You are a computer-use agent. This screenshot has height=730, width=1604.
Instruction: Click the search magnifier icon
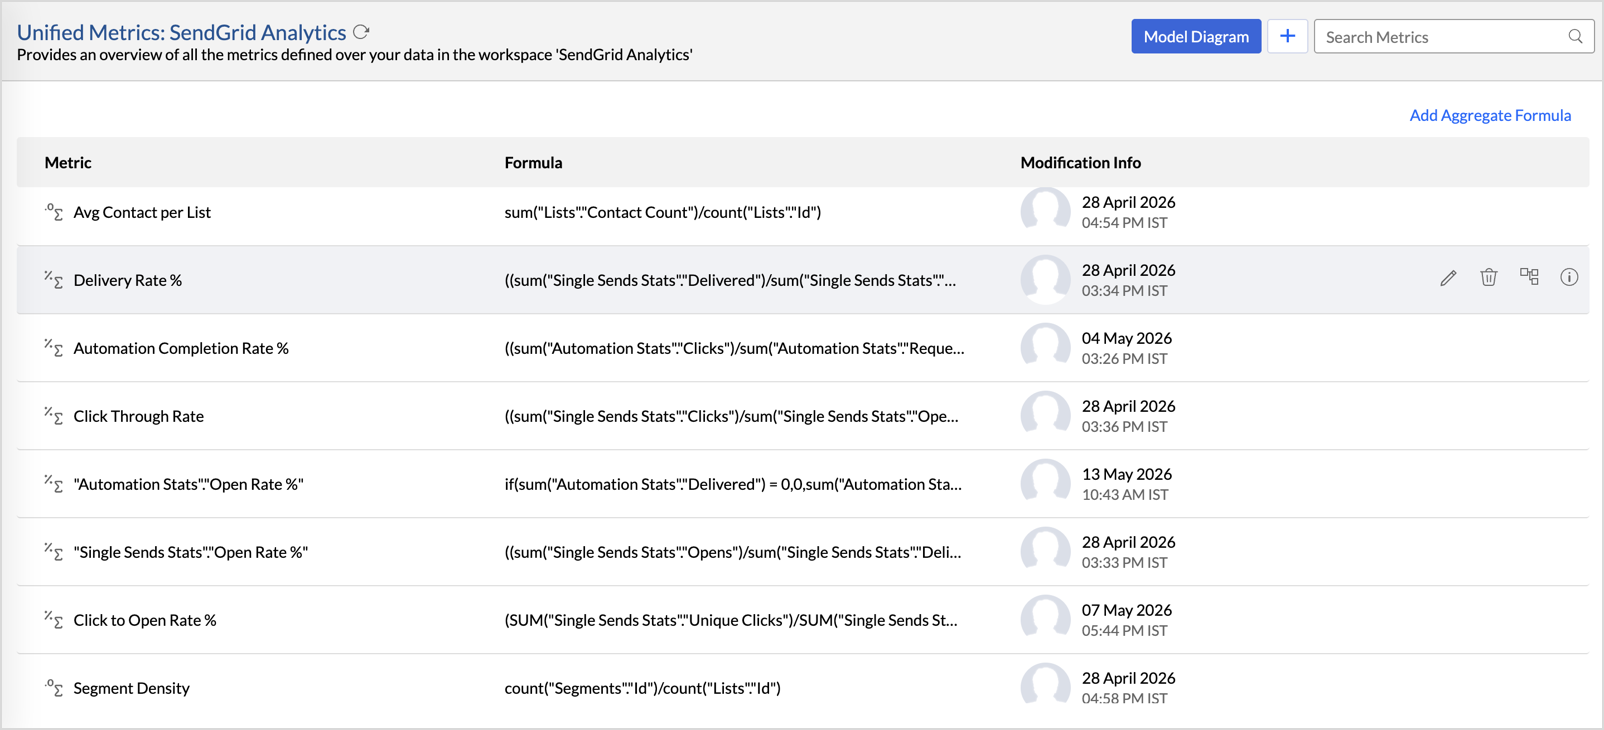point(1575,37)
